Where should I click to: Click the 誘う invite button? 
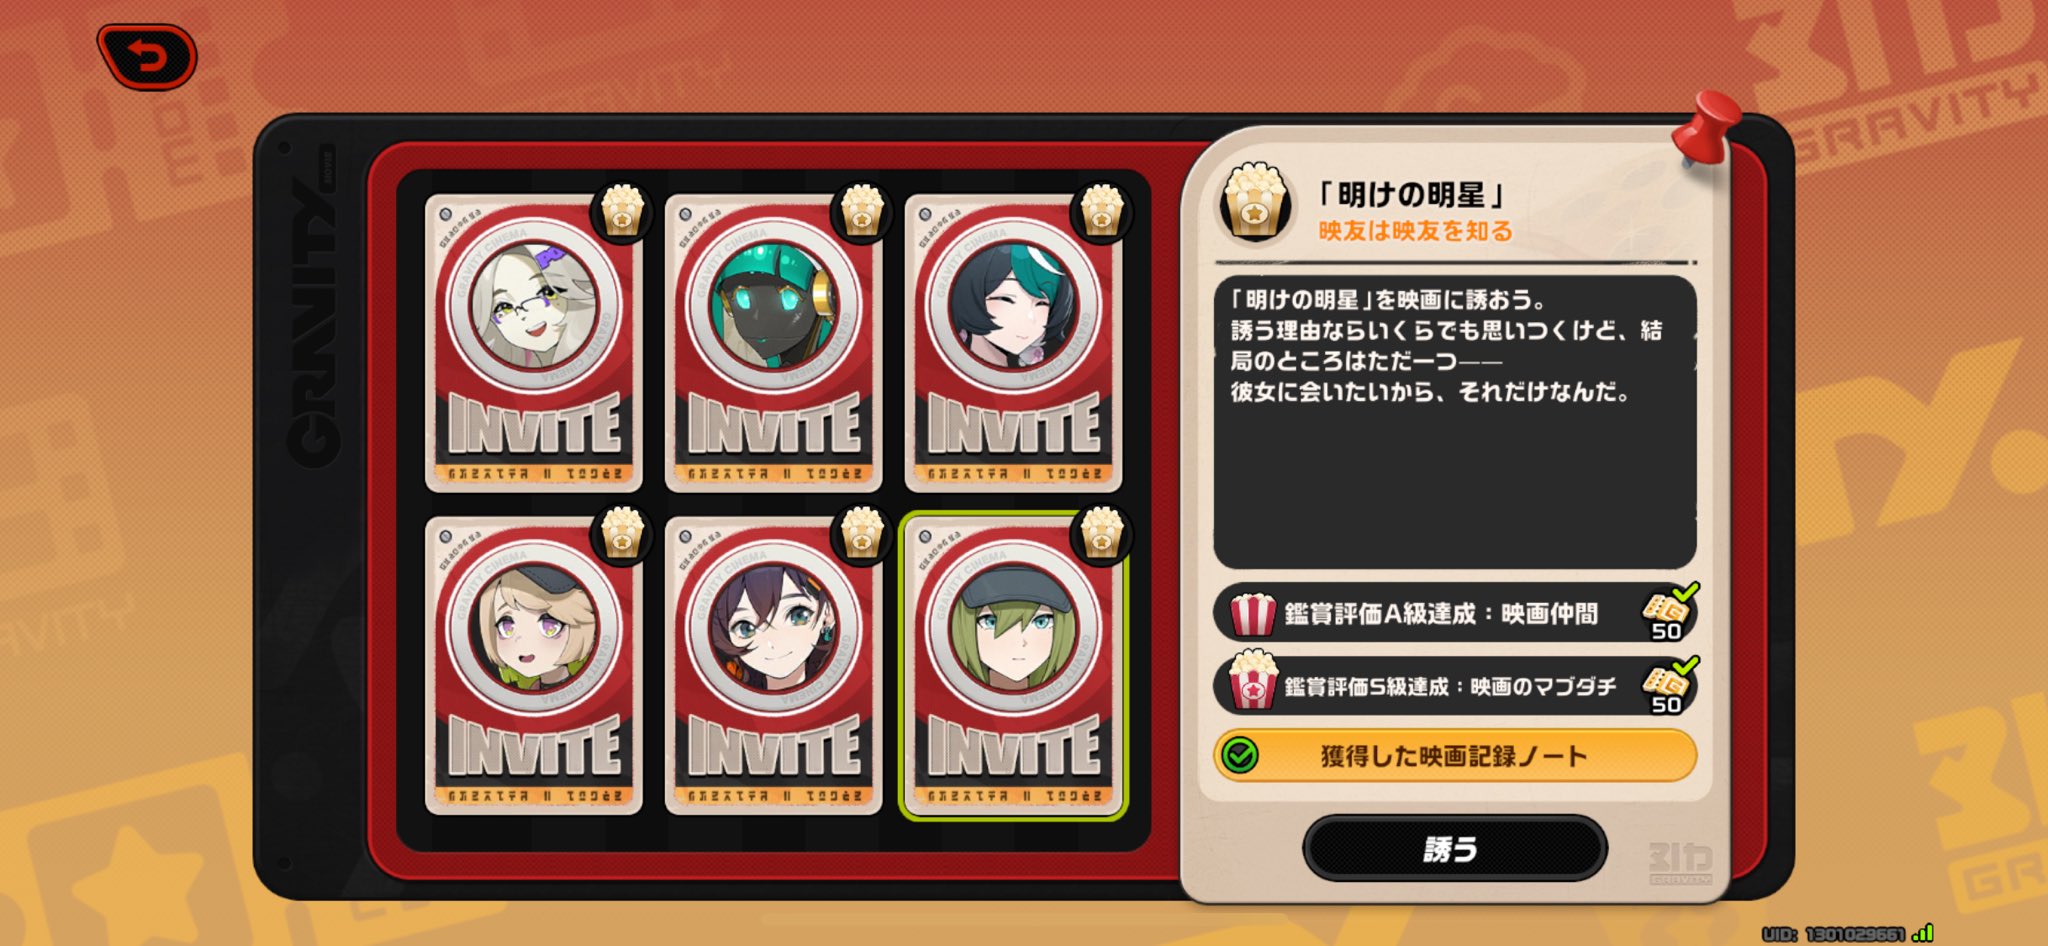click(1454, 849)
